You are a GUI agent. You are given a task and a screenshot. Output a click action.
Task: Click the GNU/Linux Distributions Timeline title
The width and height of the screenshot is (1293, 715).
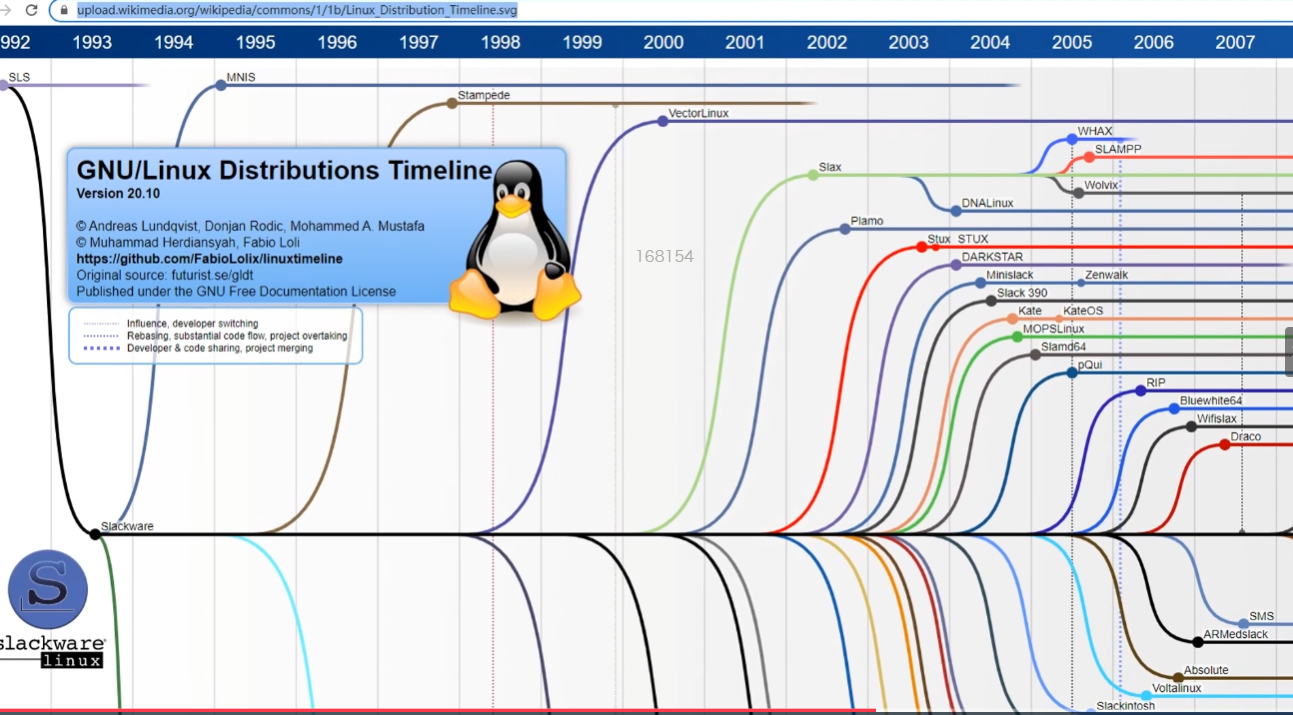tap(284, 170)
